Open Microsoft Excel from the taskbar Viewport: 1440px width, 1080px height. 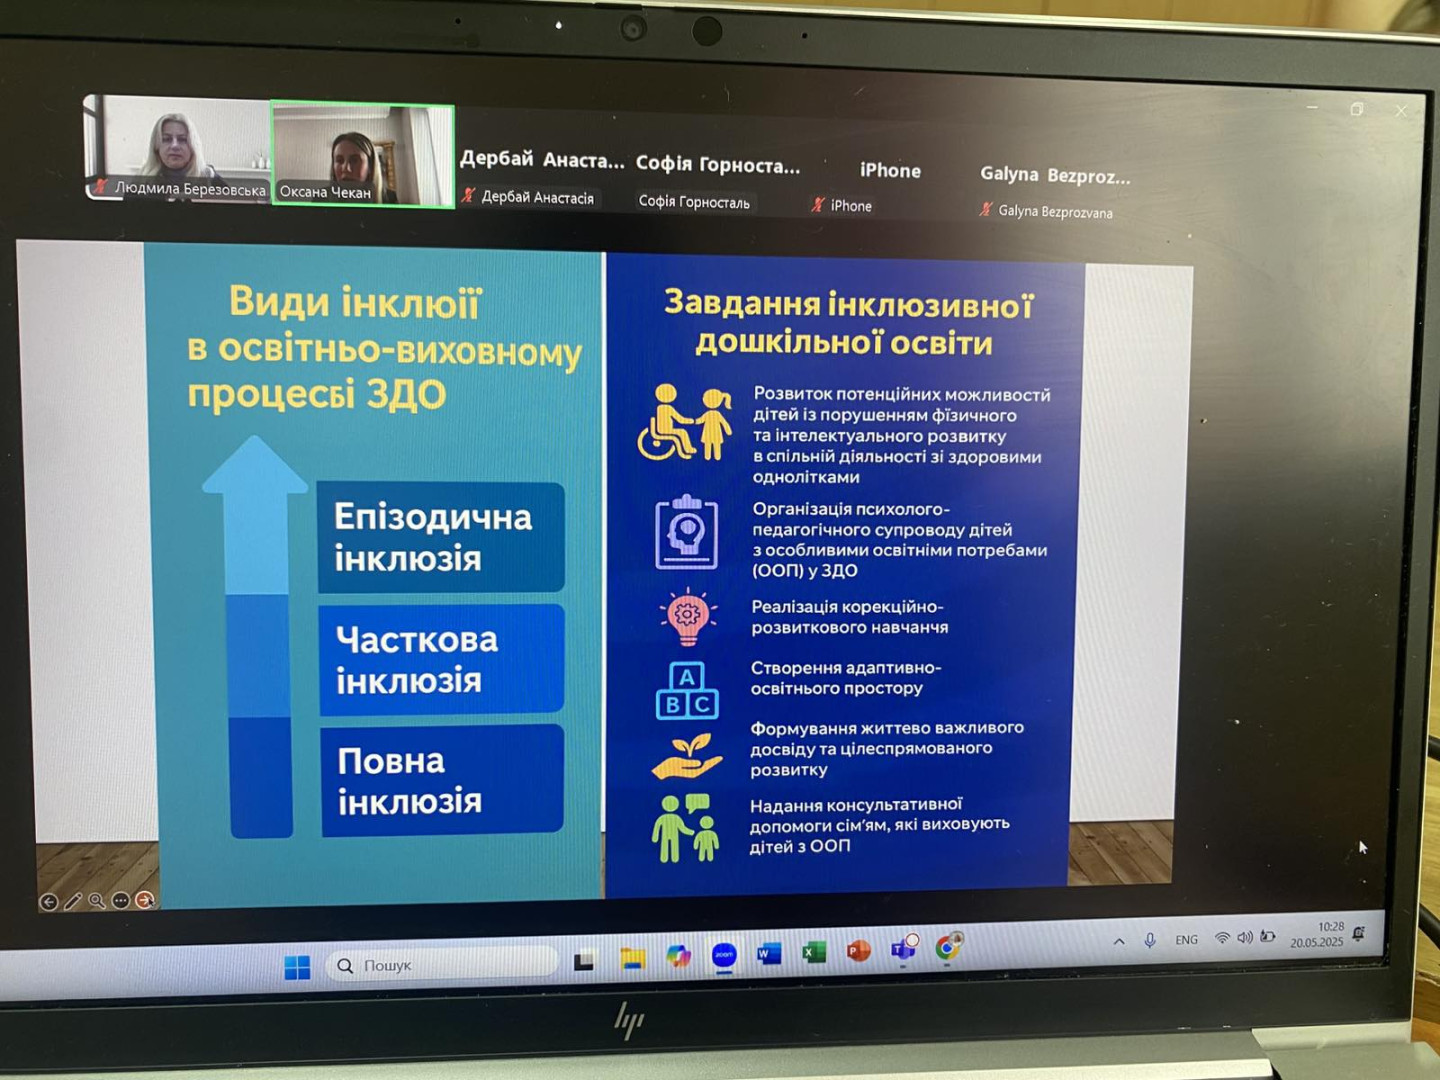point(814,952)
